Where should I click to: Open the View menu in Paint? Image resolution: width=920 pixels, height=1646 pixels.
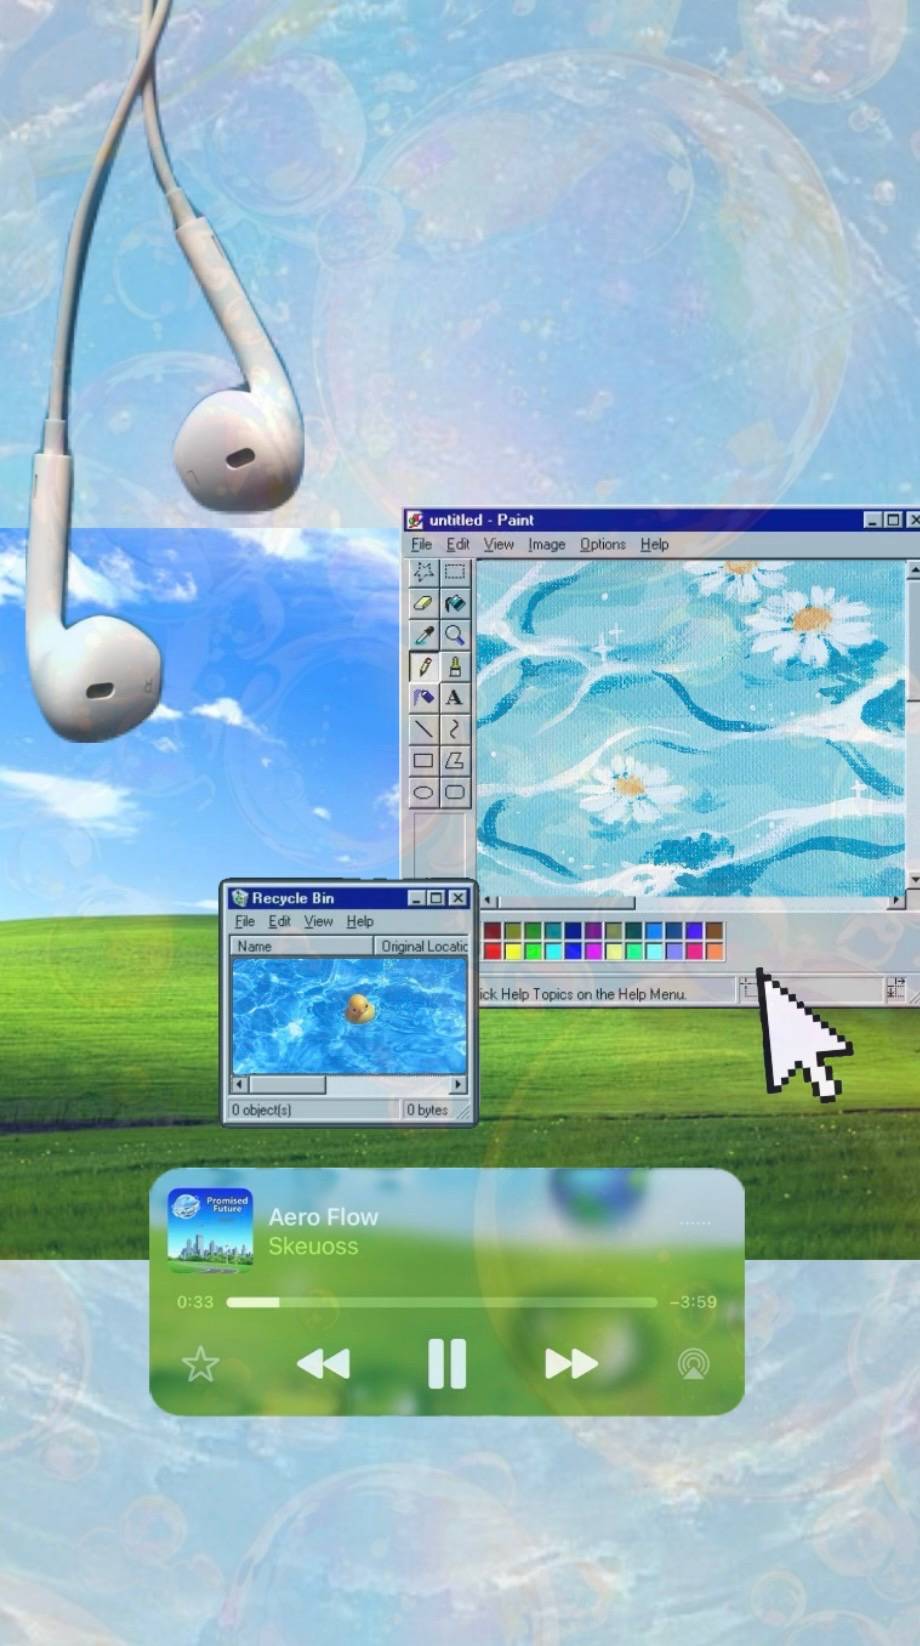(x=499, y=545)
